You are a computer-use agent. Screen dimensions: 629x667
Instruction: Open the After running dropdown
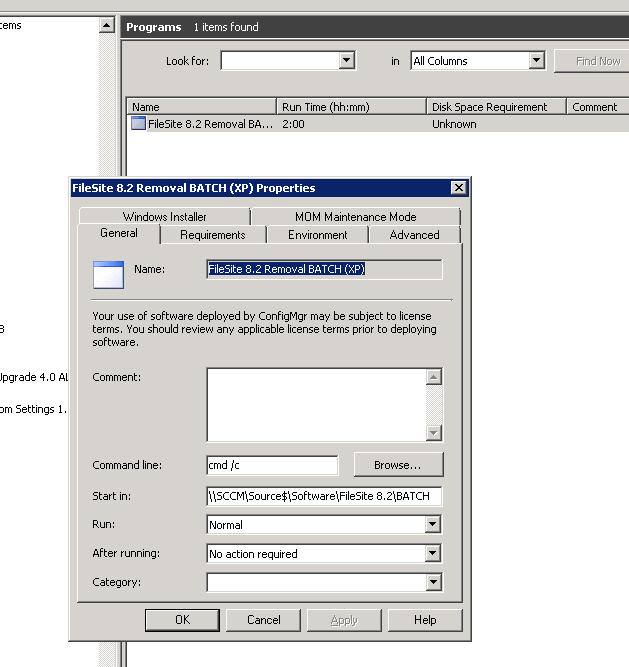pyautogui.click(x=432, y=554)
